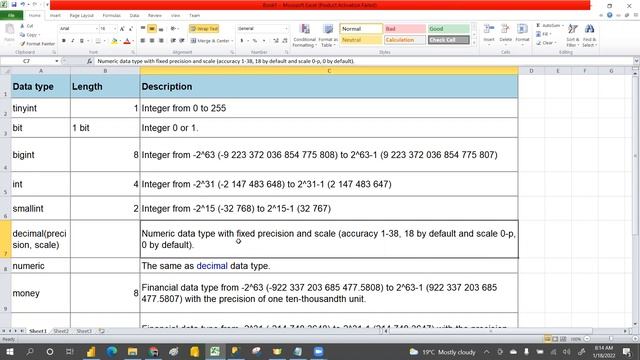Apply the Bad cell style

(405, 29)
